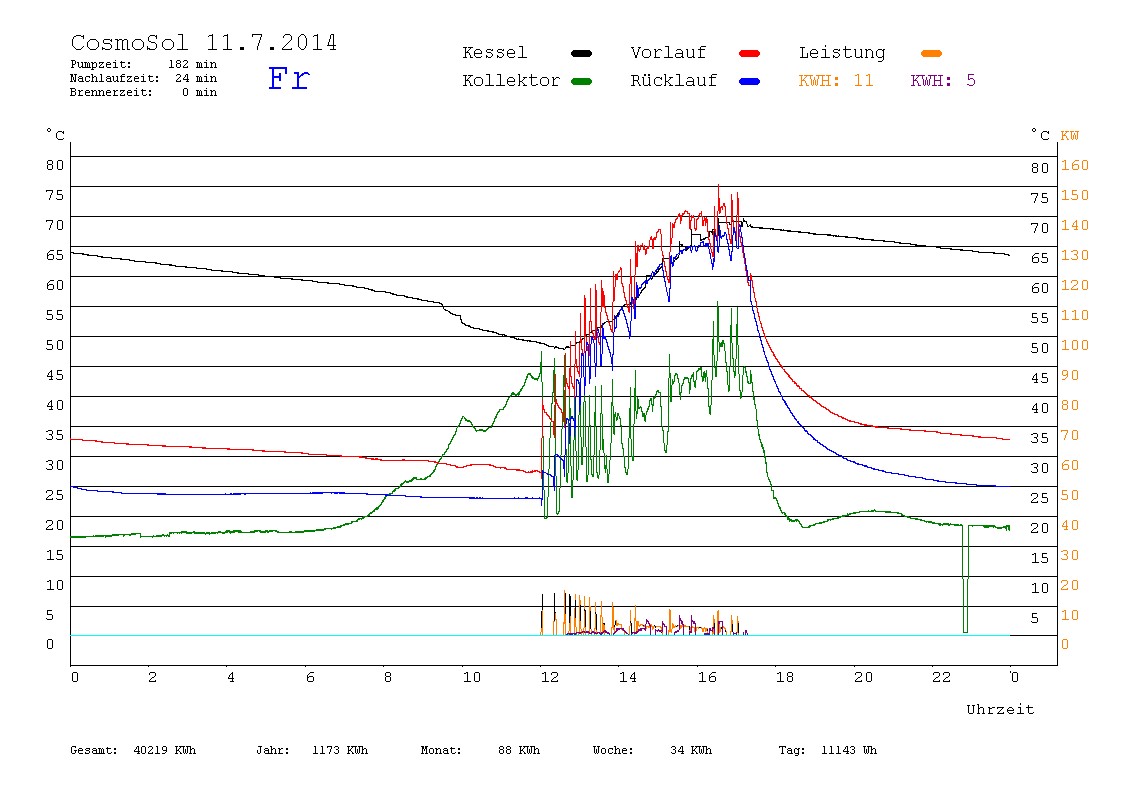Screen dimensions: 1148x812
Task: Click the "Vorlauf" legend label
Action: click(x=668, y=53)
